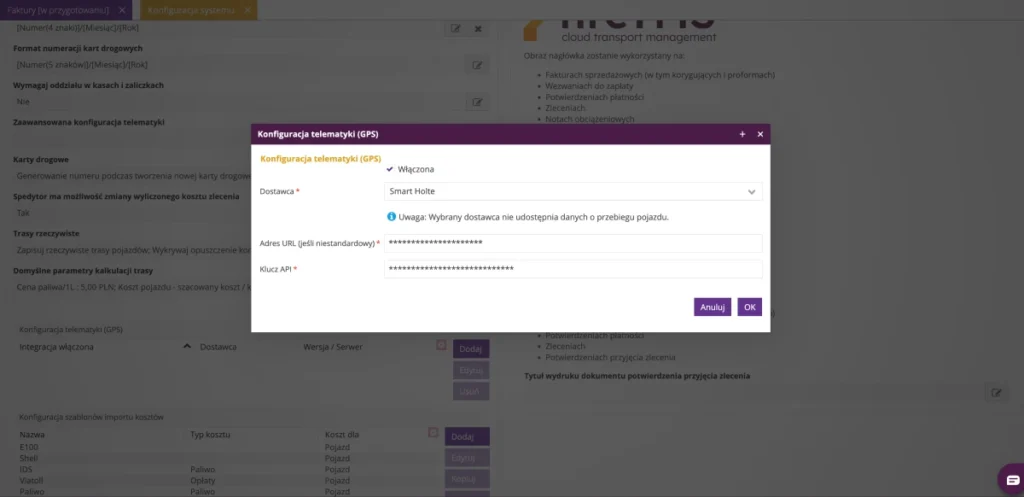Sort by the Typ kosztu column header
The width and height of the screenshot is (1024, 497).
click(210, 434)
